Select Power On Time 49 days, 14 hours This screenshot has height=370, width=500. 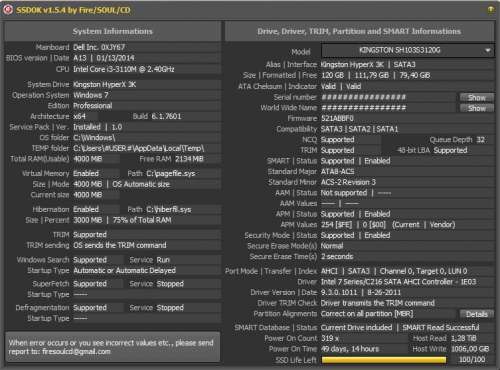(x=350, y=349)
